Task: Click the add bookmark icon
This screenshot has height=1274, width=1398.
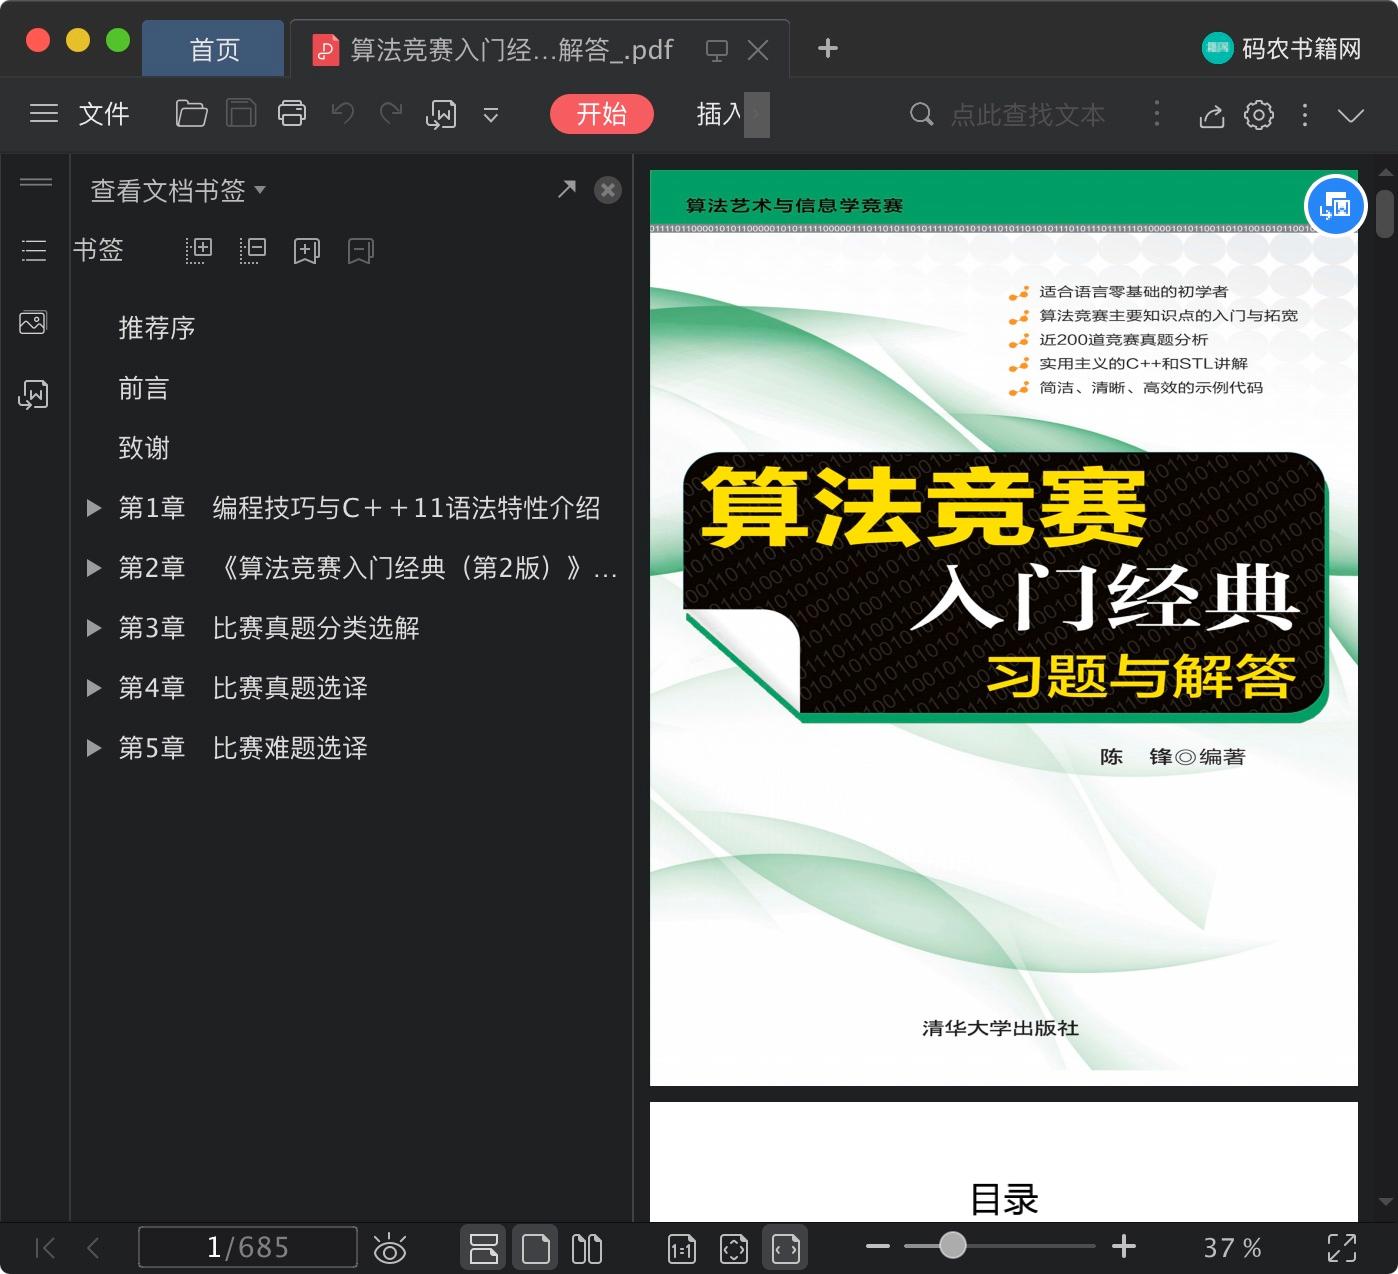Action: (x=307, y=250)
